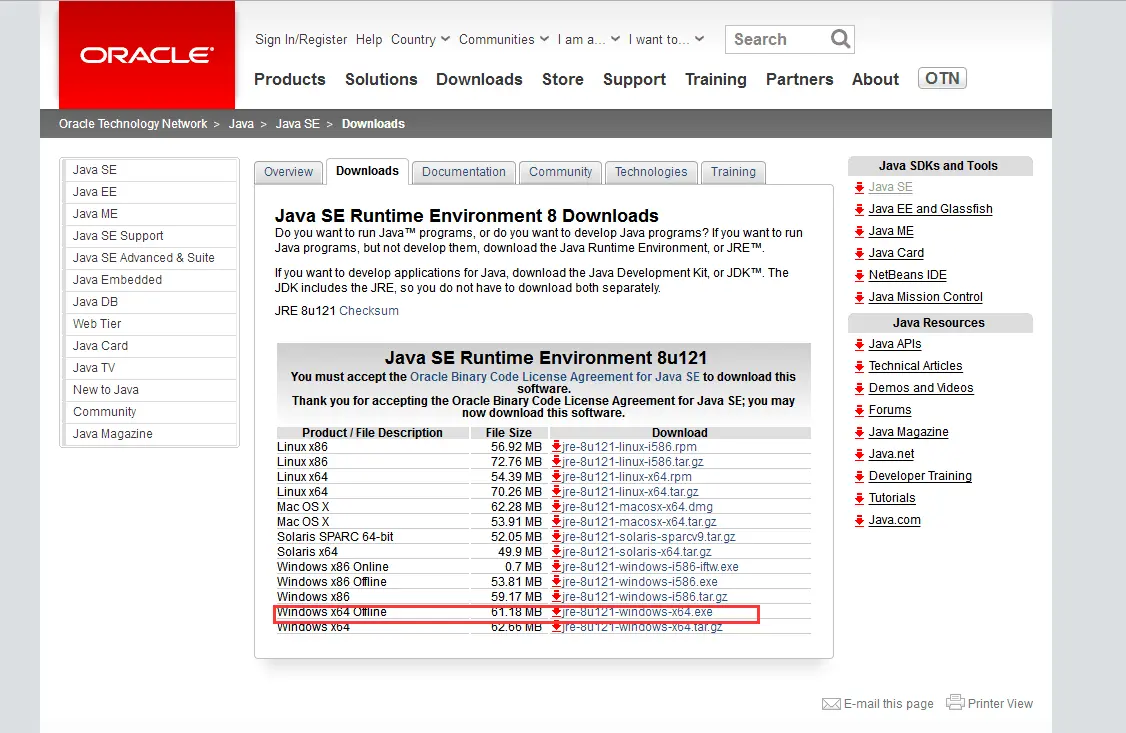Screen dimensions: 1126x733
Task: Click the printer icon for Printer View
Action: coord(955,702)
